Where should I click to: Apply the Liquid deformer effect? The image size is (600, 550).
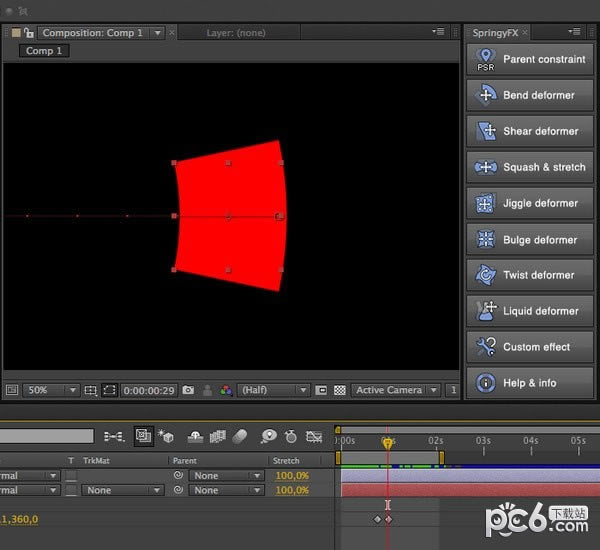[x=530, y=311]
